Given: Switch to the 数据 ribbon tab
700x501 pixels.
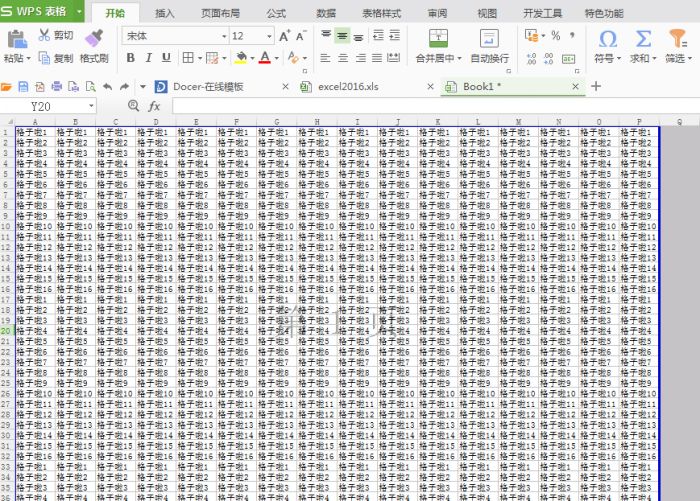Looking at the screenshot, I should click(326, 13).
